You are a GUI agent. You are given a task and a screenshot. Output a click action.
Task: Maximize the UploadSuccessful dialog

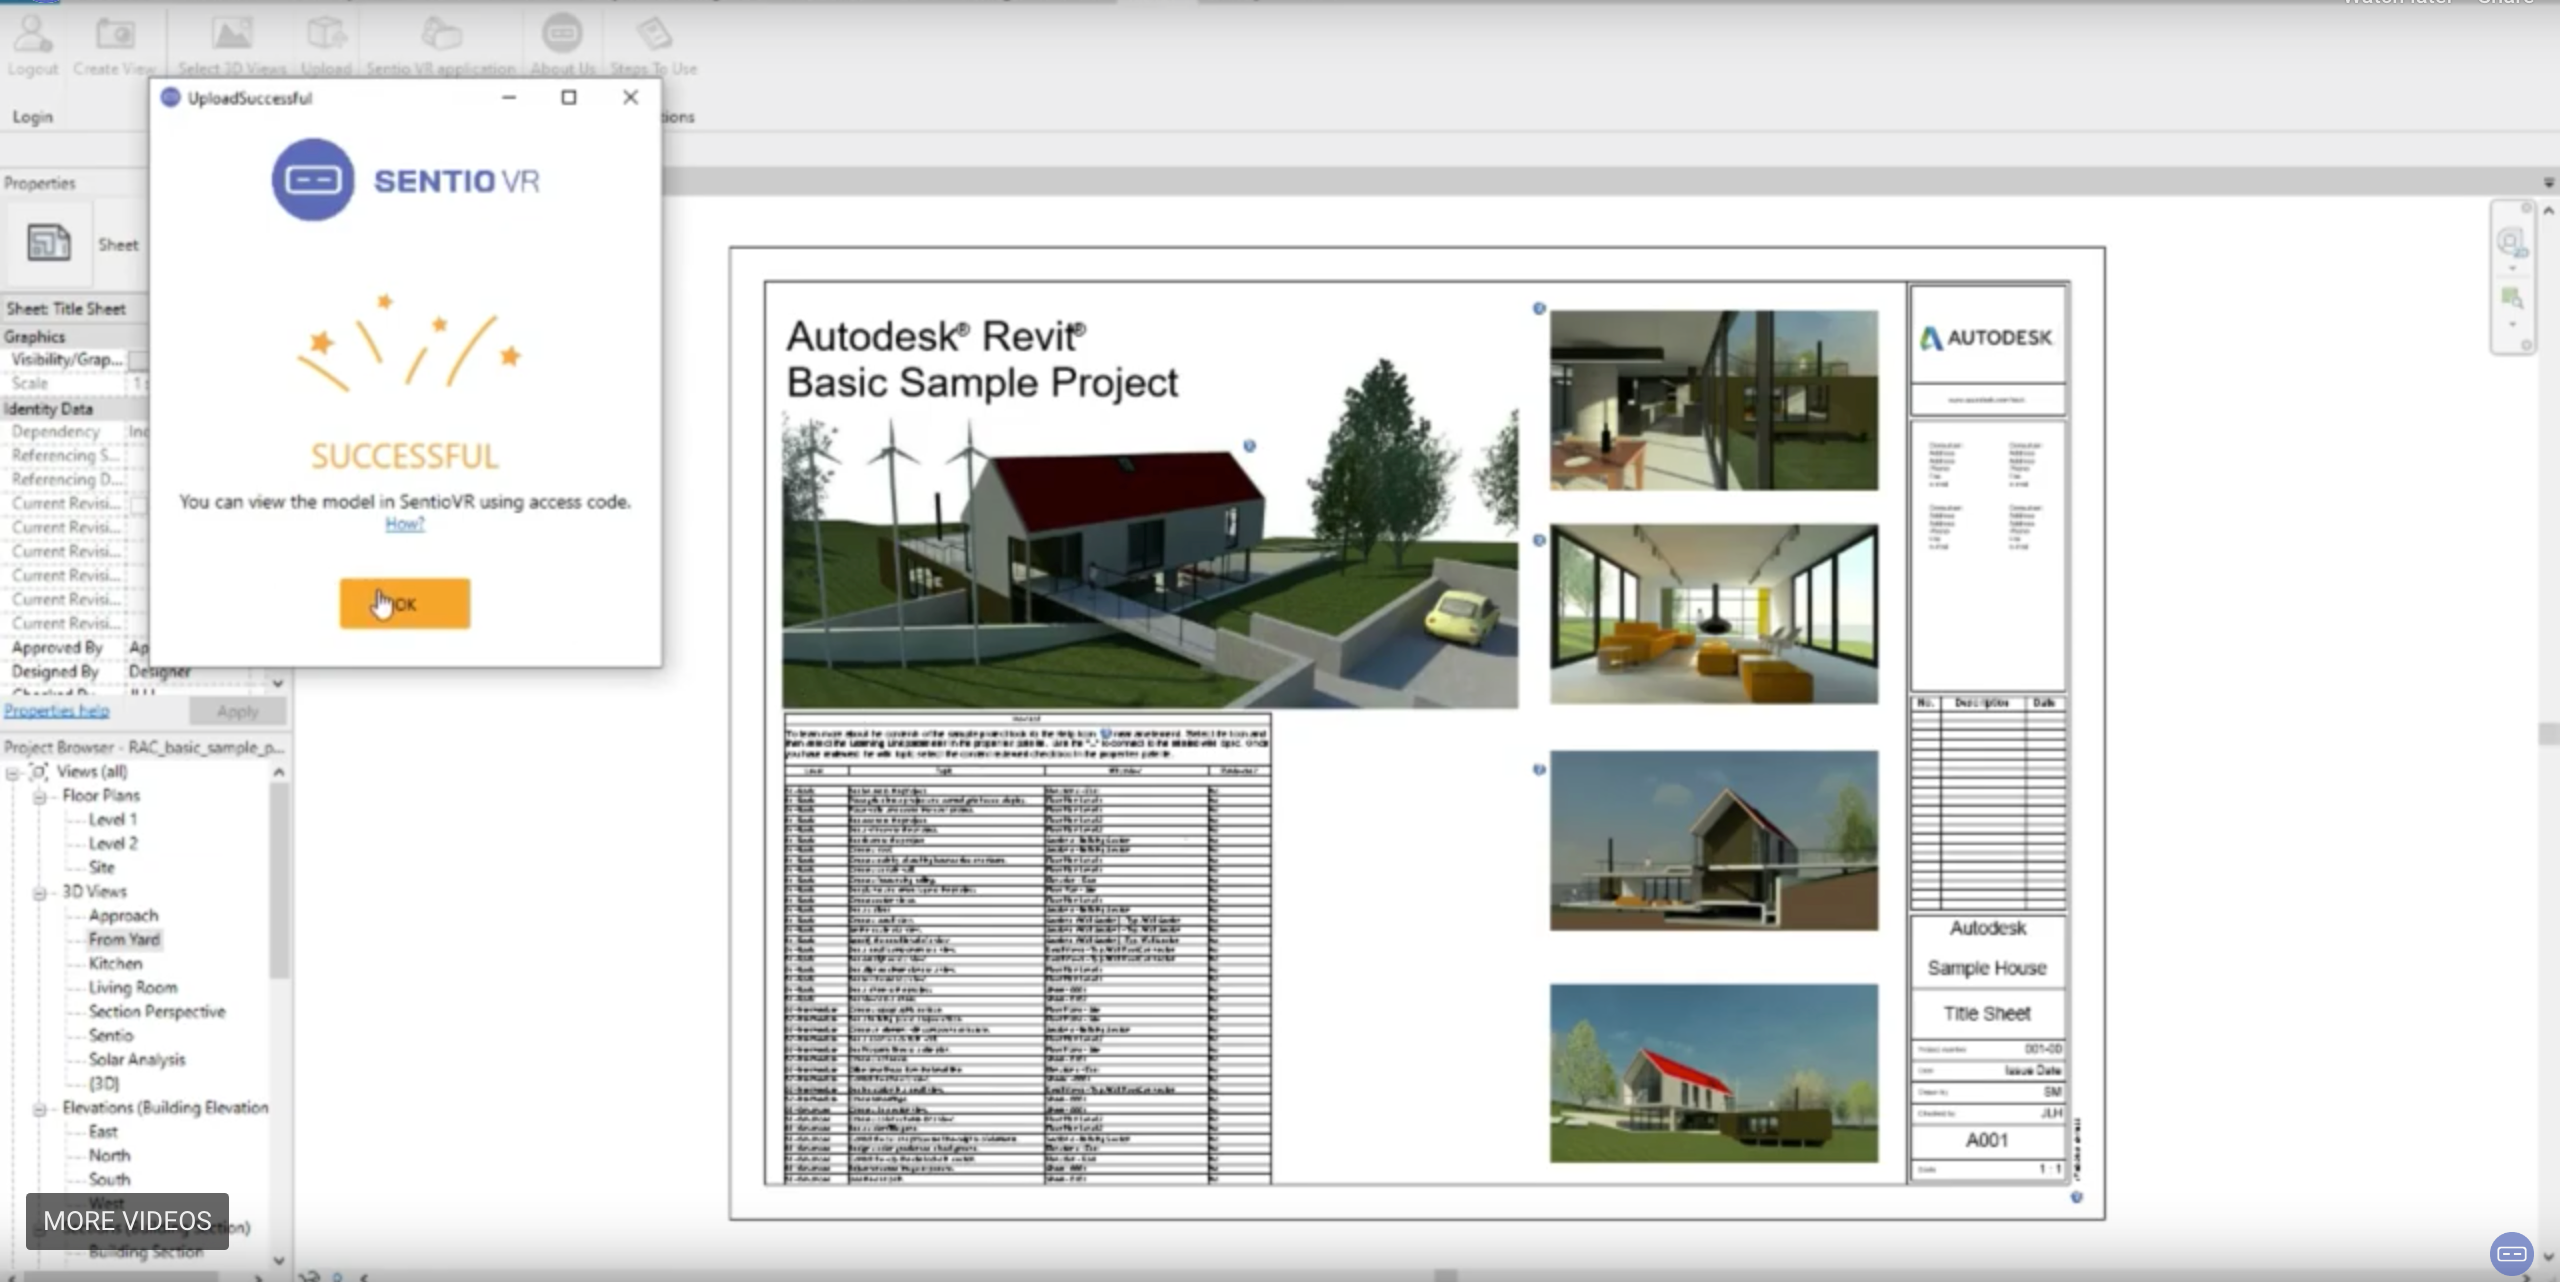tap(569, 97)
